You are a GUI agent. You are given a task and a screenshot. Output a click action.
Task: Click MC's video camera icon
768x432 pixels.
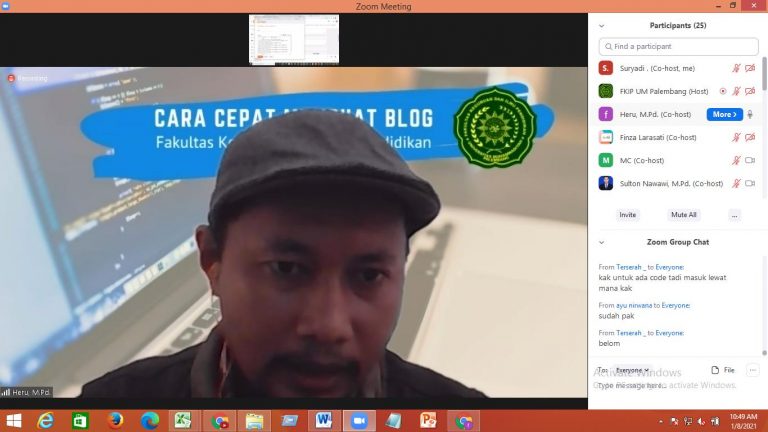(x=750, y=160)
